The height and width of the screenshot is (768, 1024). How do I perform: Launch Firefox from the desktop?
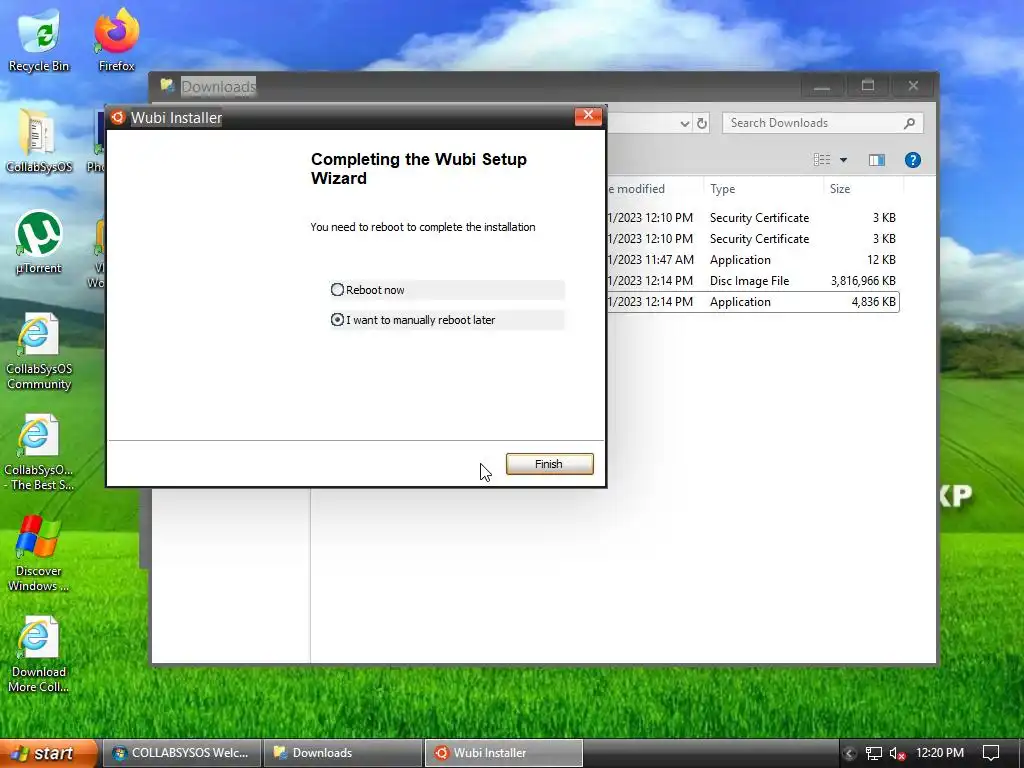(116, 39)
